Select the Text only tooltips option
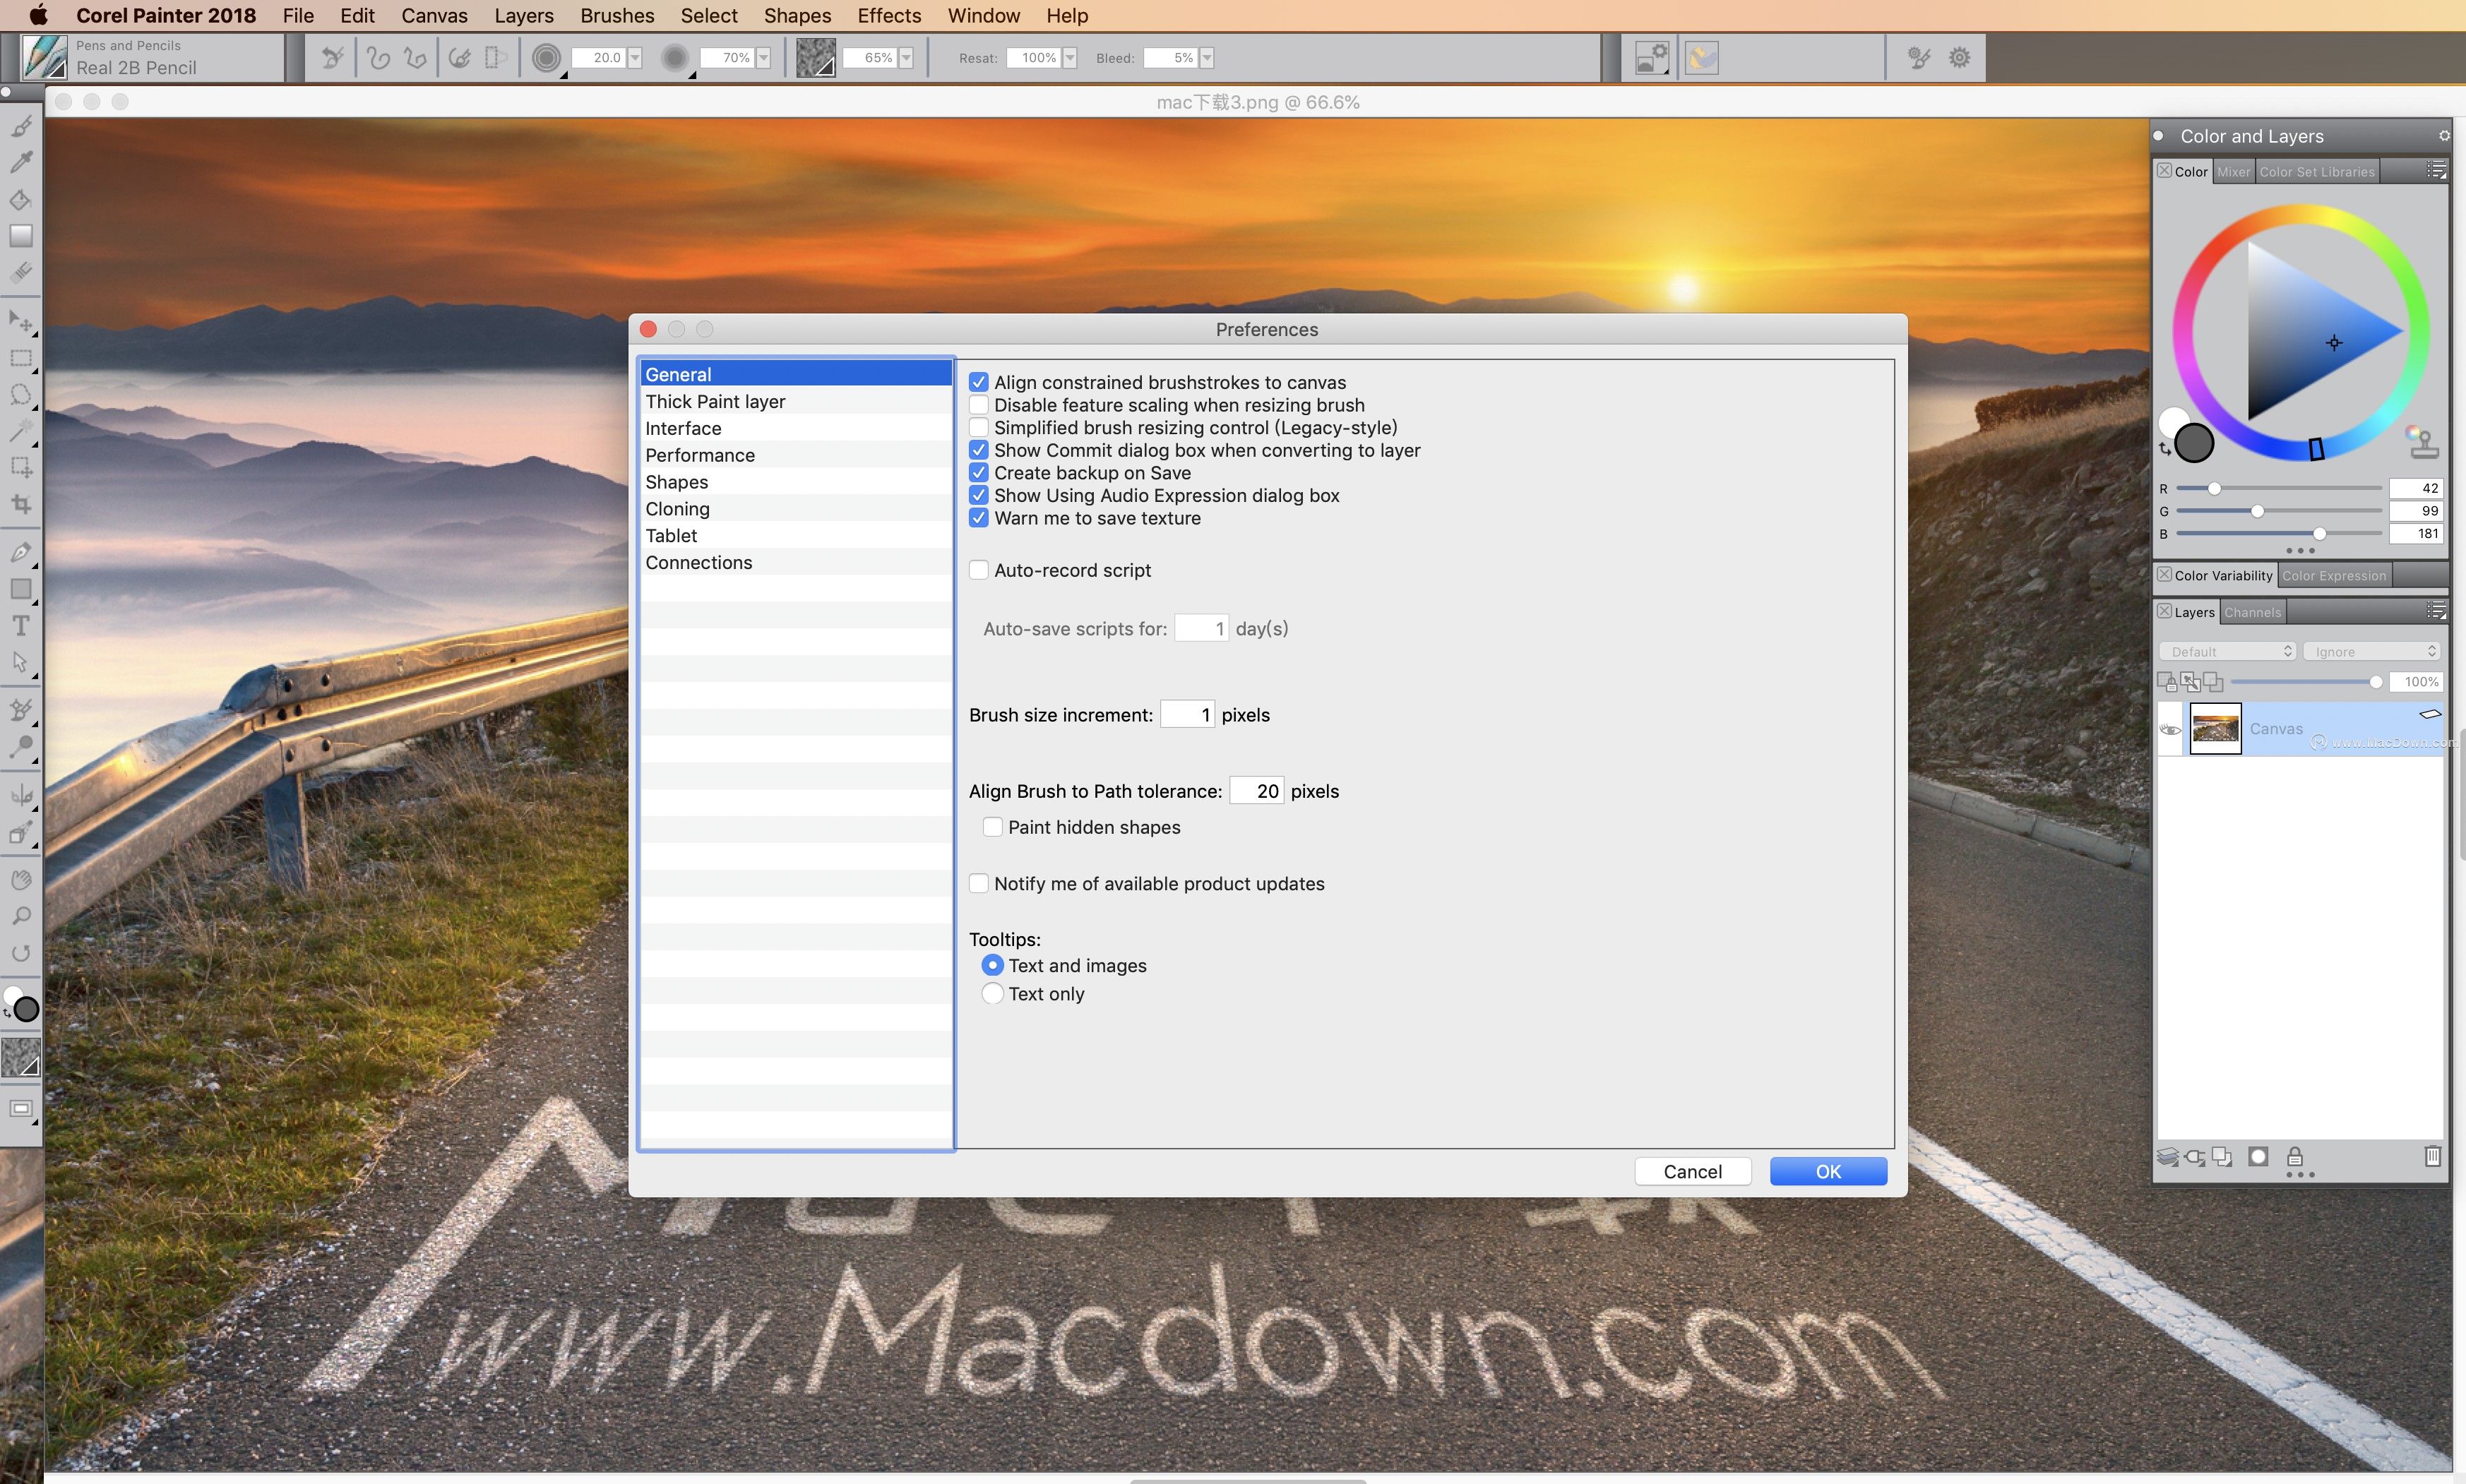The image size is (2466, 1484). pos(993,994)
